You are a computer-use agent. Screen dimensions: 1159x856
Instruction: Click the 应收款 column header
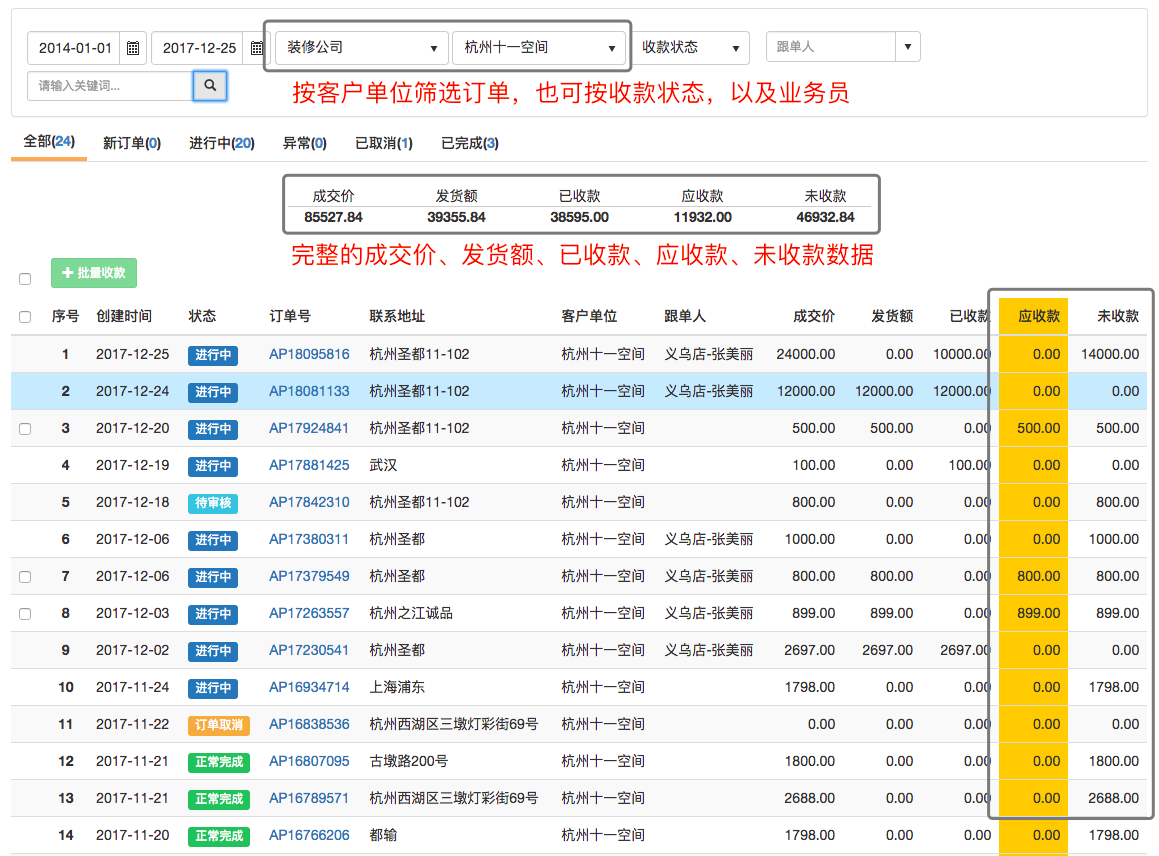point(1039,316)
